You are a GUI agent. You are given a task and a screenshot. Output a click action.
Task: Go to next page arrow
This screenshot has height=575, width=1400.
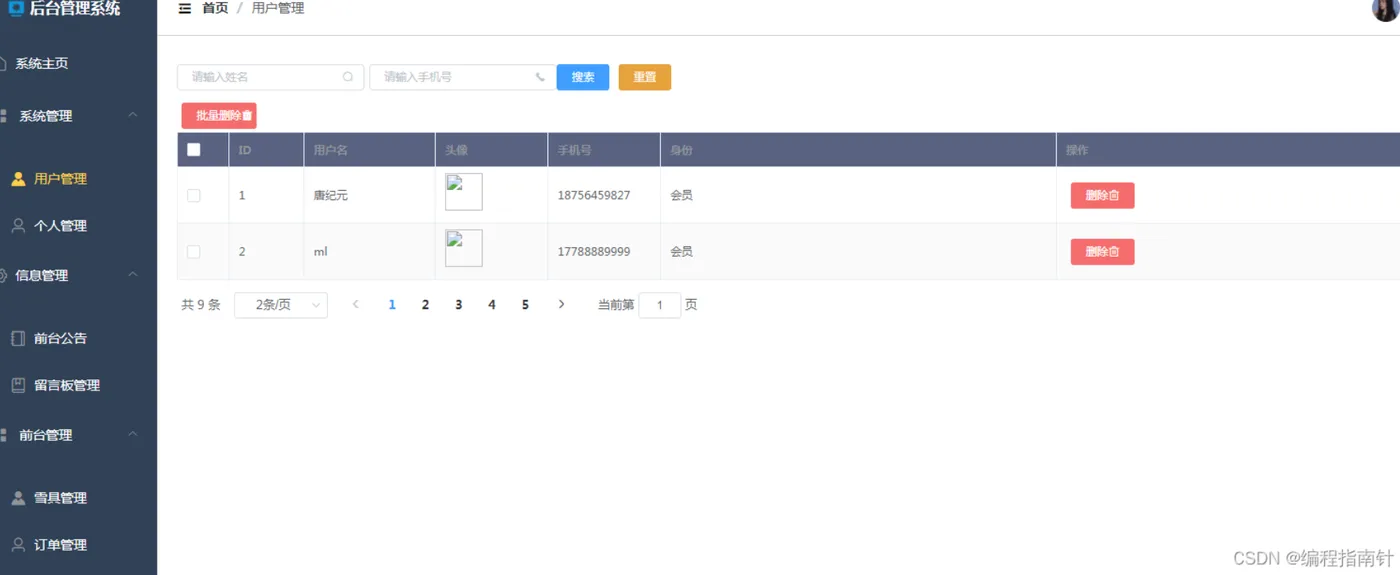pos(561,305)
